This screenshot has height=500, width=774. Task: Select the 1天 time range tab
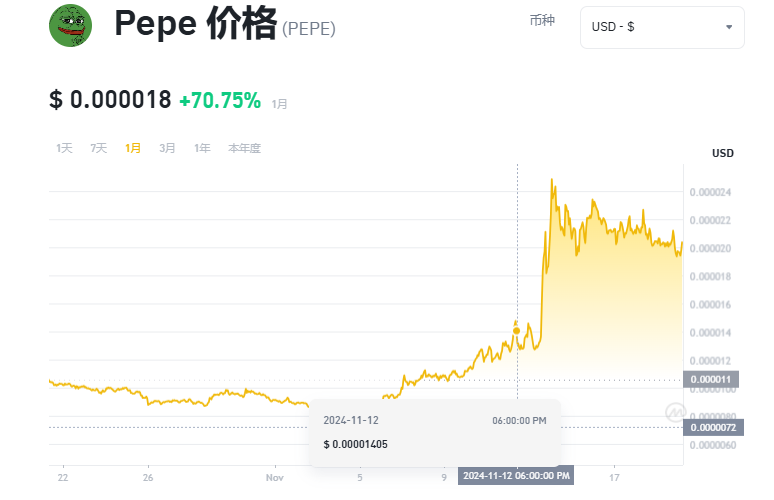coord(64,148)
